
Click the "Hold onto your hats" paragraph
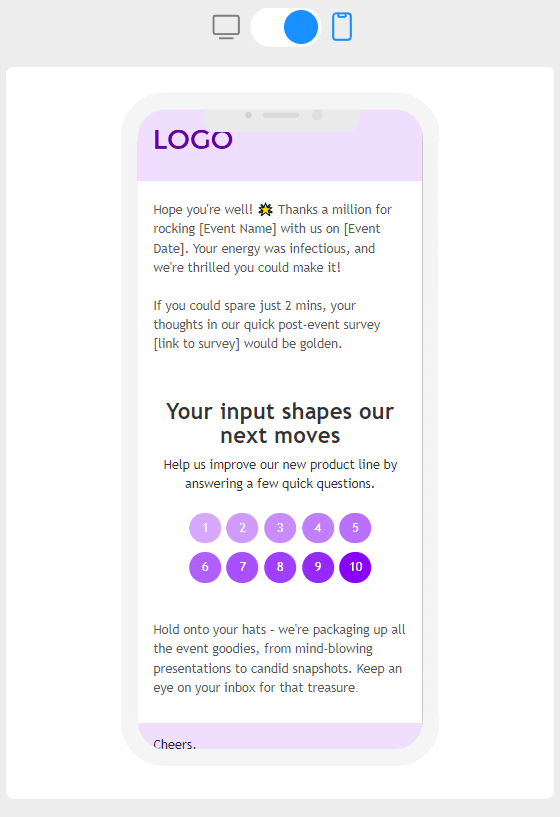click(x=279, y=658)
